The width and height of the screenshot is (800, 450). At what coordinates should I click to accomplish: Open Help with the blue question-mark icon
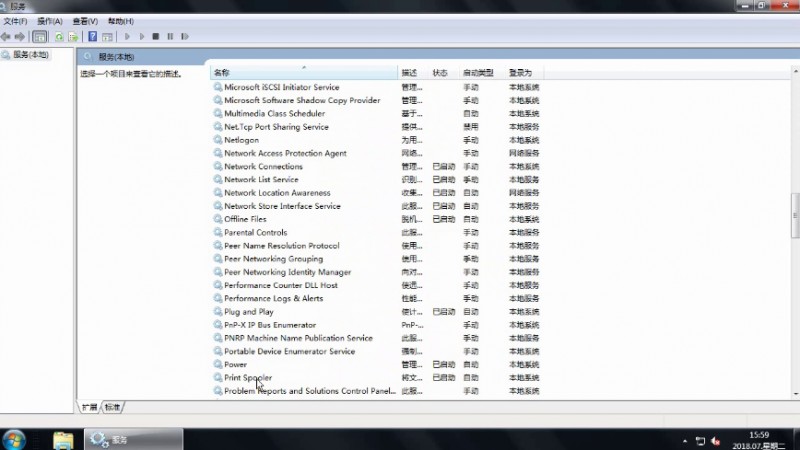tap(92, 37)
